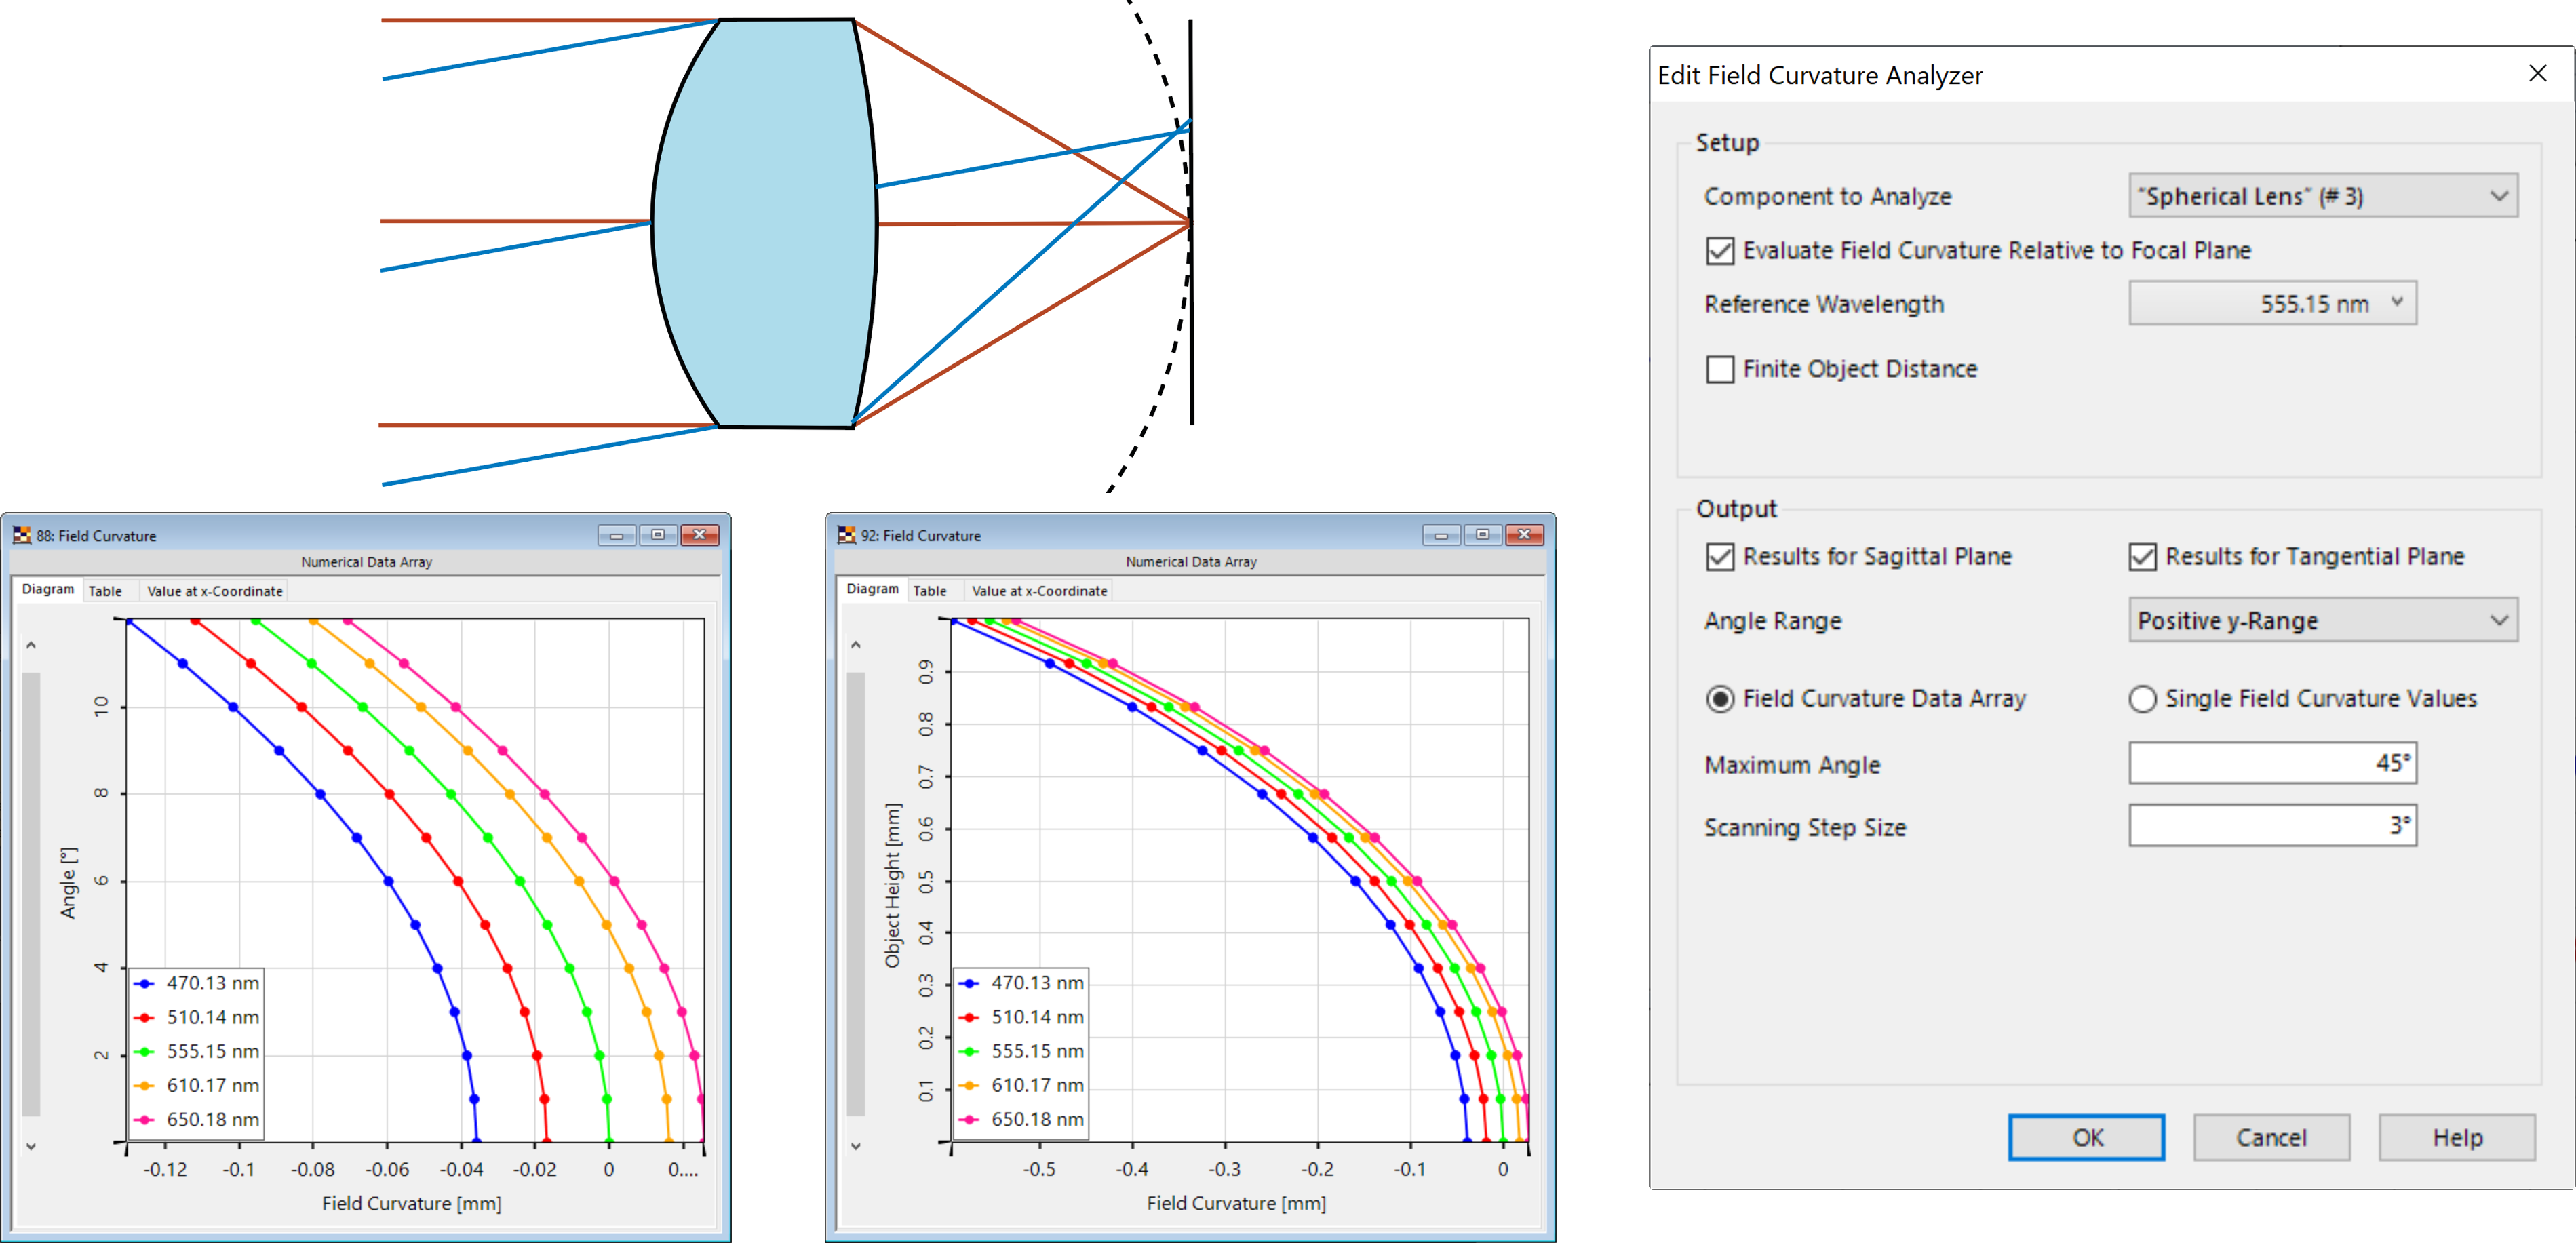Click the blue 470.13 nm legend marker
Screen dimensions: 2576x1243
[x=145, y=983]
